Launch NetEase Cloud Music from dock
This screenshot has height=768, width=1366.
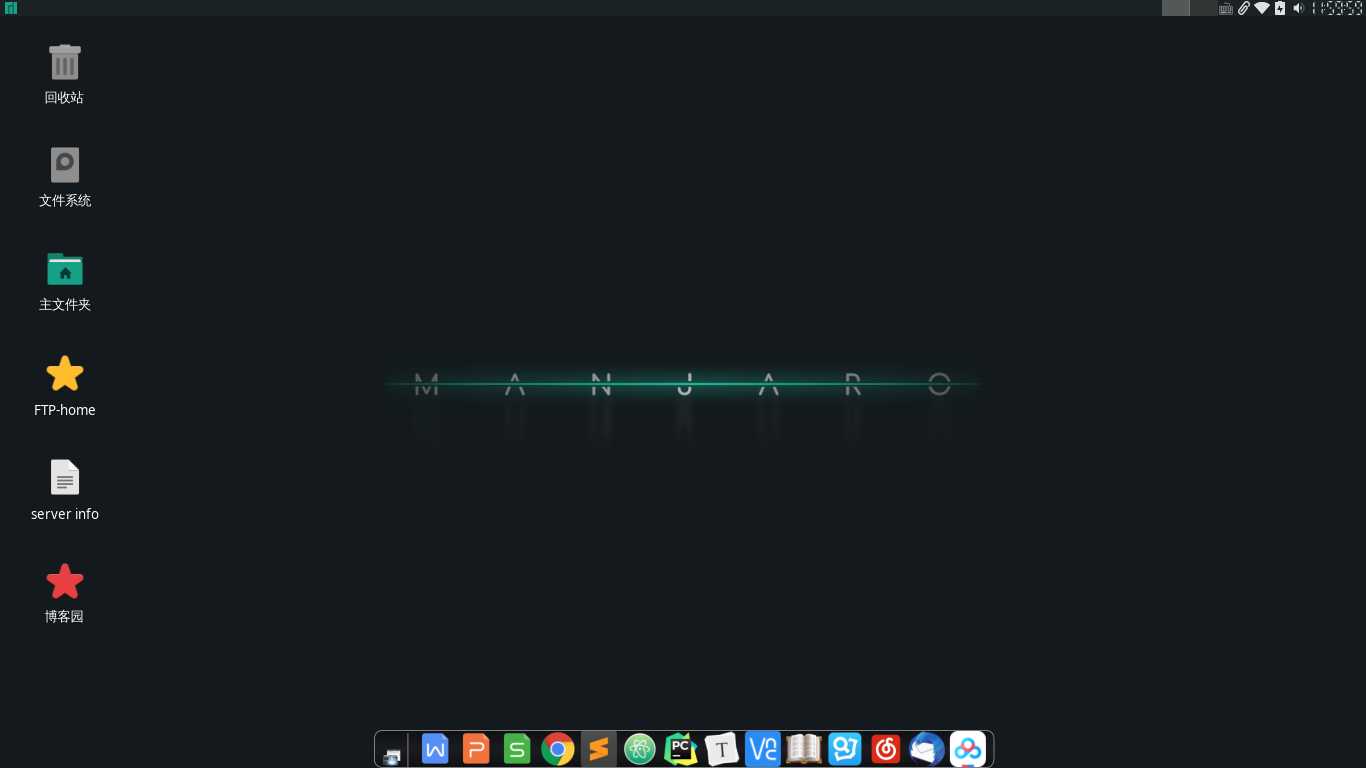(x=886, y=749)
